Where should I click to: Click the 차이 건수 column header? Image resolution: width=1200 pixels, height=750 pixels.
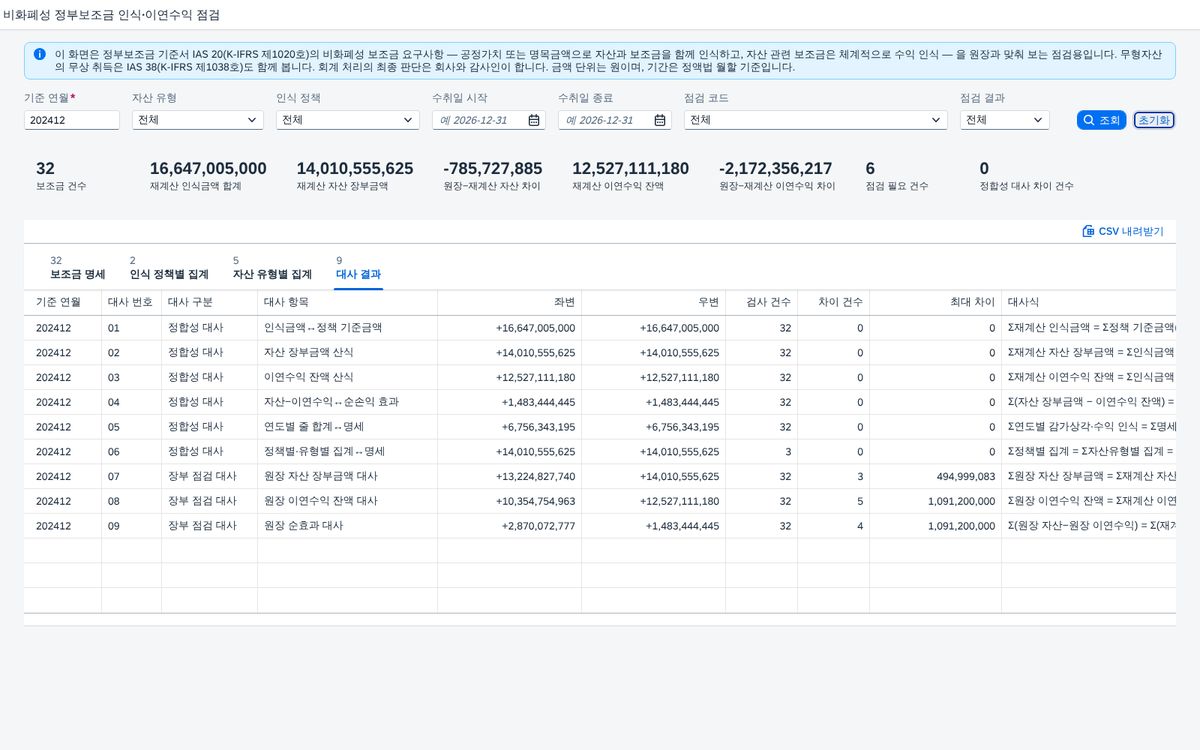(x=834, y=302)
